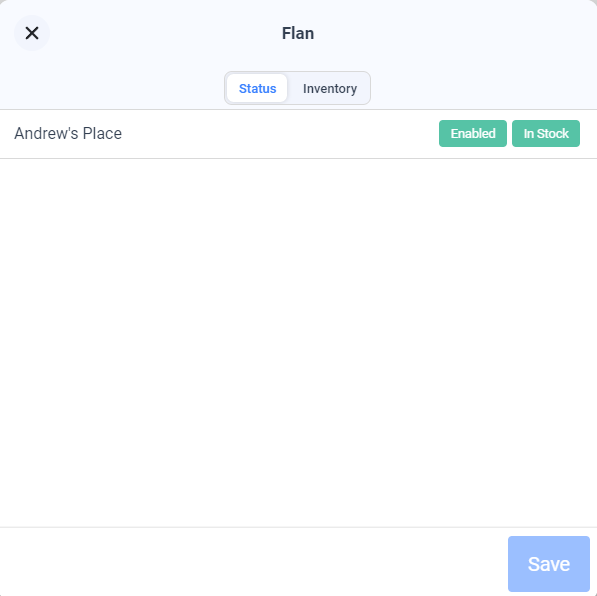Click the green Enabled badge
597x596 pixels.
(x=472, y=134)
